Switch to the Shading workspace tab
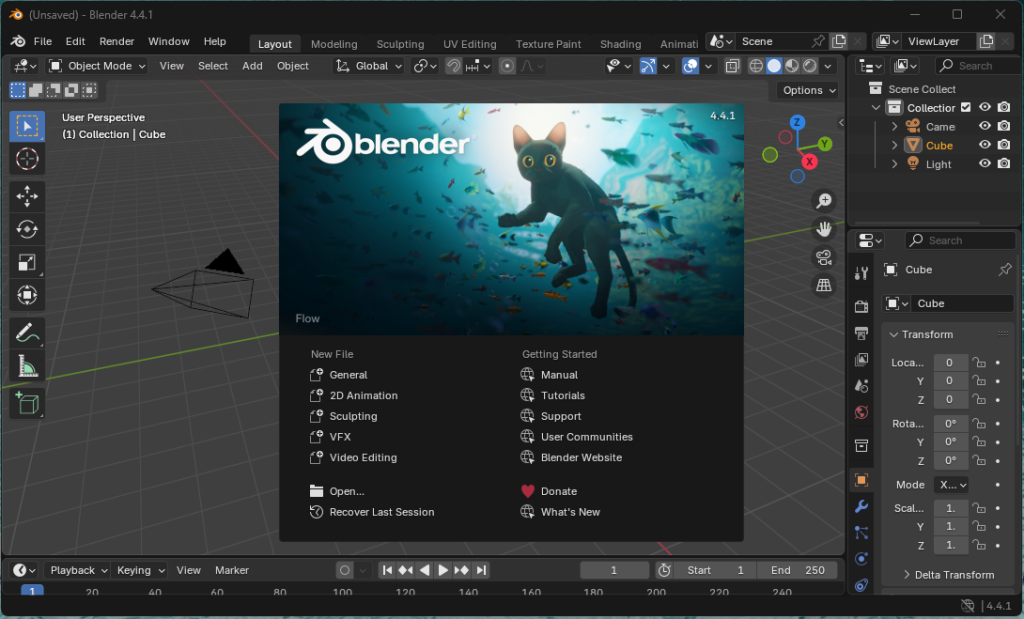The image size is (1024, 619). [620, 44]
